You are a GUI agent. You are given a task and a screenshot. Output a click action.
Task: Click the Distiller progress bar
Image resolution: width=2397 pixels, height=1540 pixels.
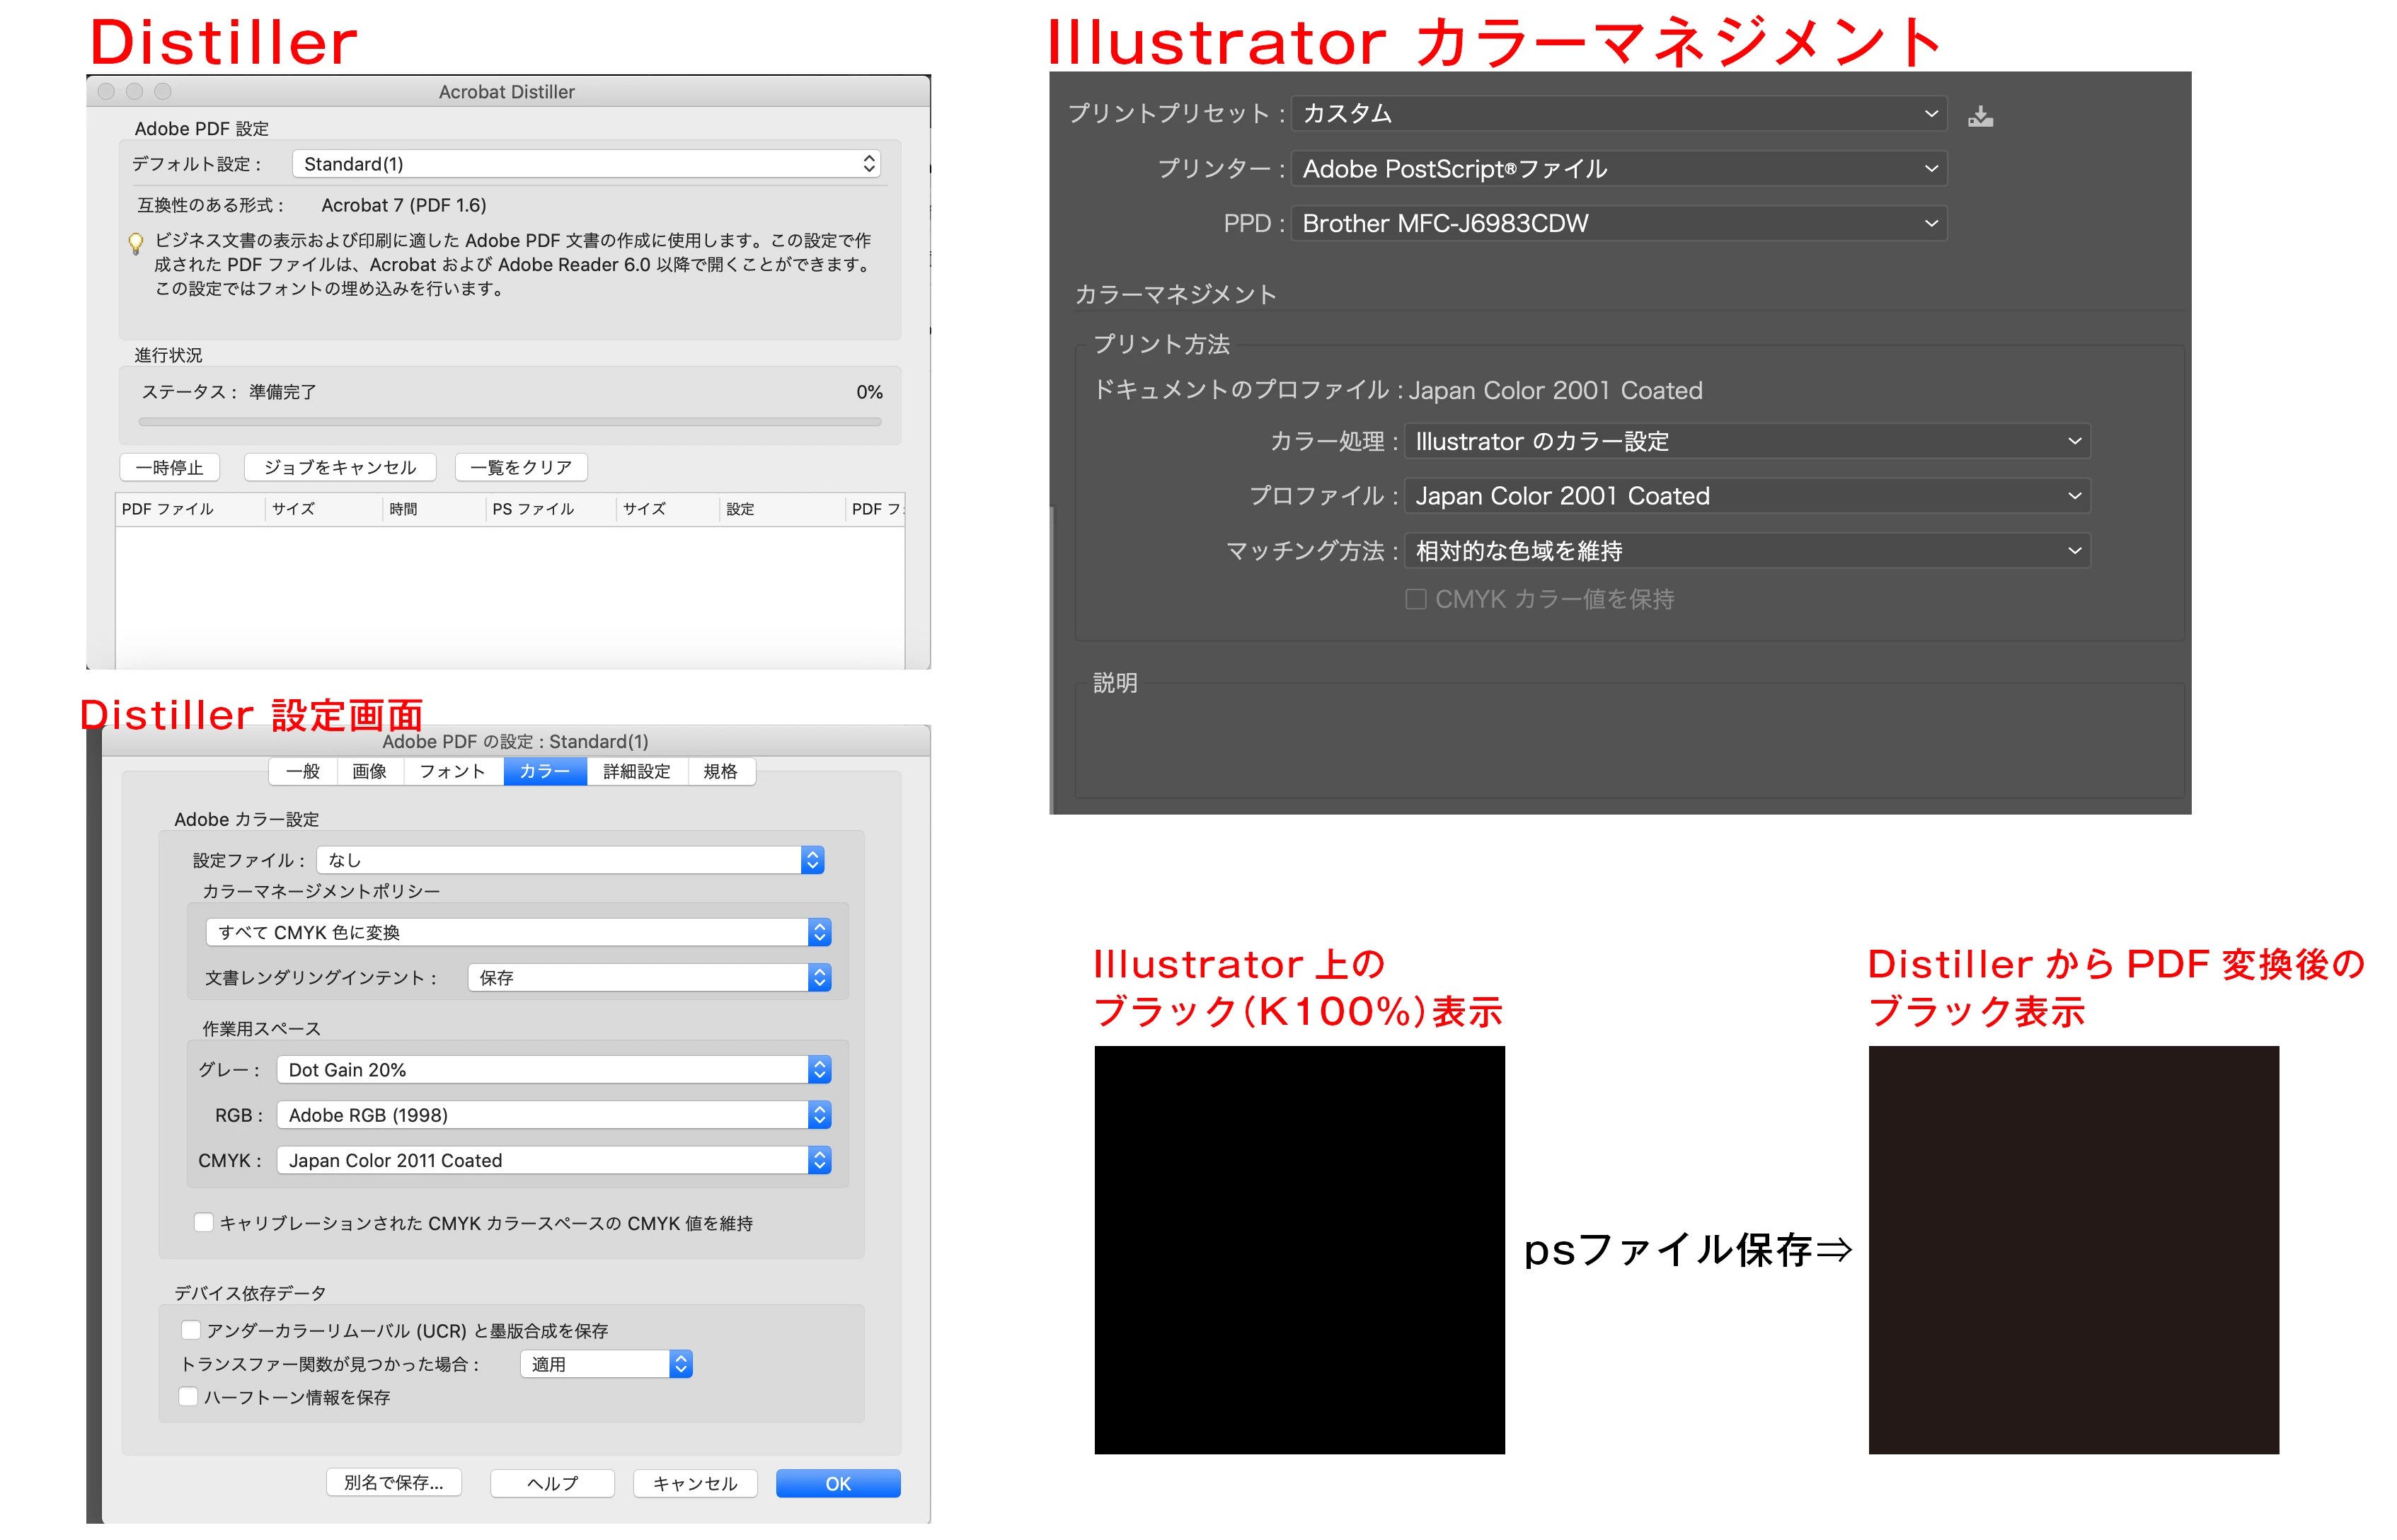[x=509, y=422]
